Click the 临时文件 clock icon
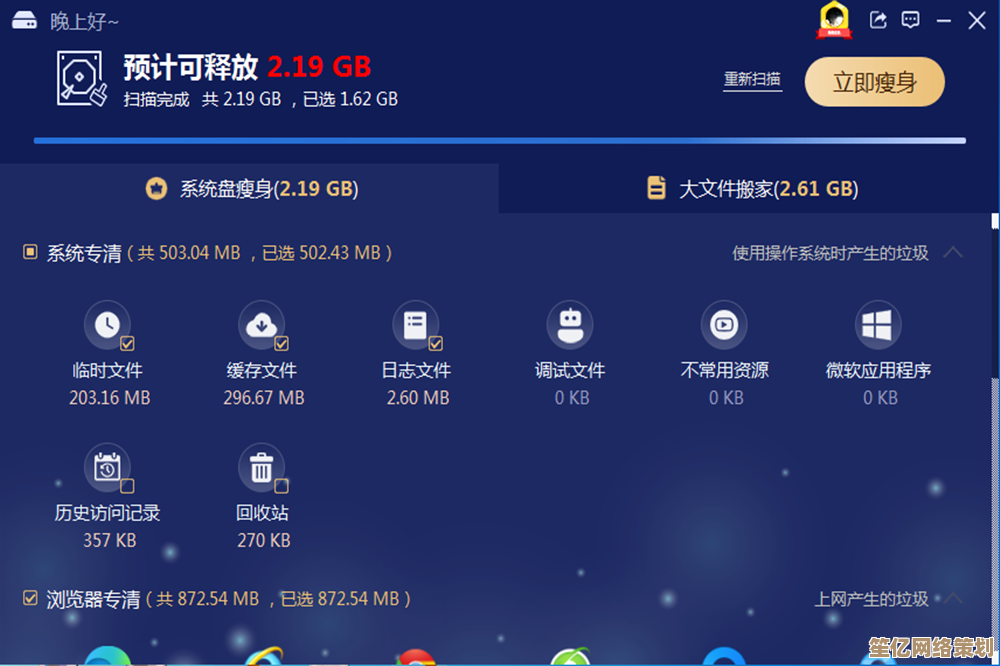The width and height of the screenshot is (1000, 666). point(107,325)
